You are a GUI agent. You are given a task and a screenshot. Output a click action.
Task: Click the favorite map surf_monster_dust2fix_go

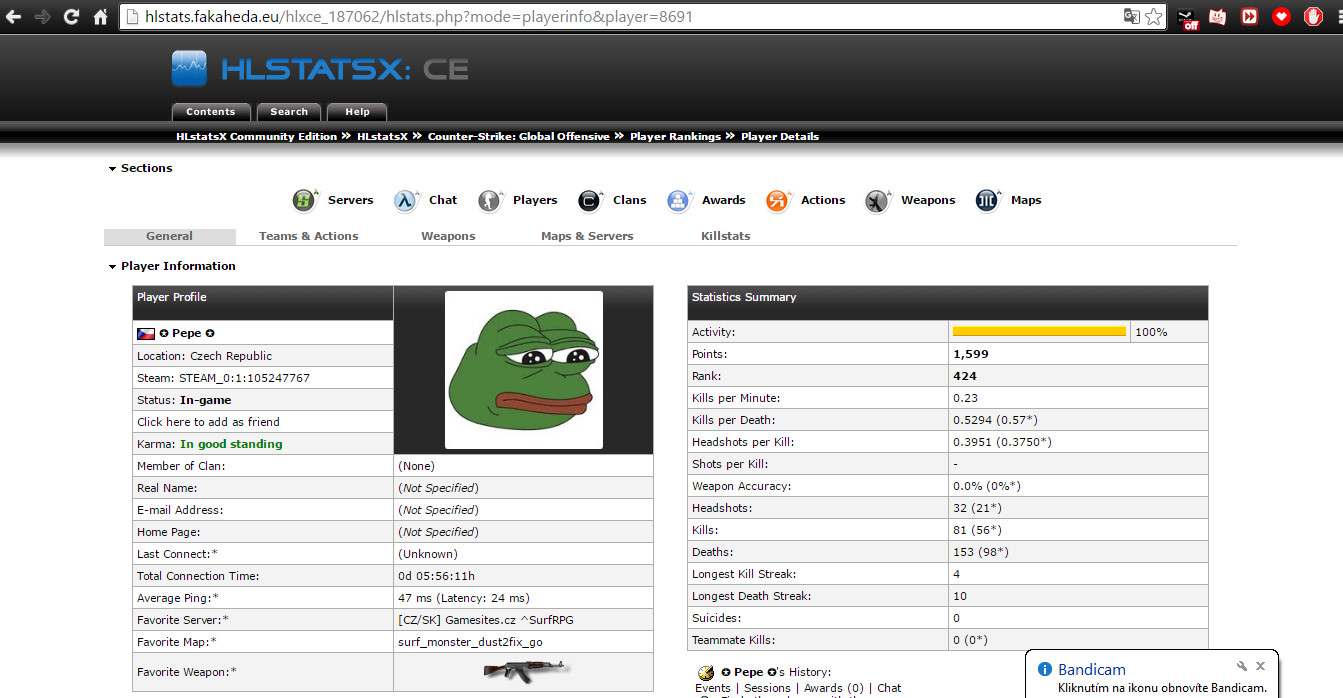470,642
